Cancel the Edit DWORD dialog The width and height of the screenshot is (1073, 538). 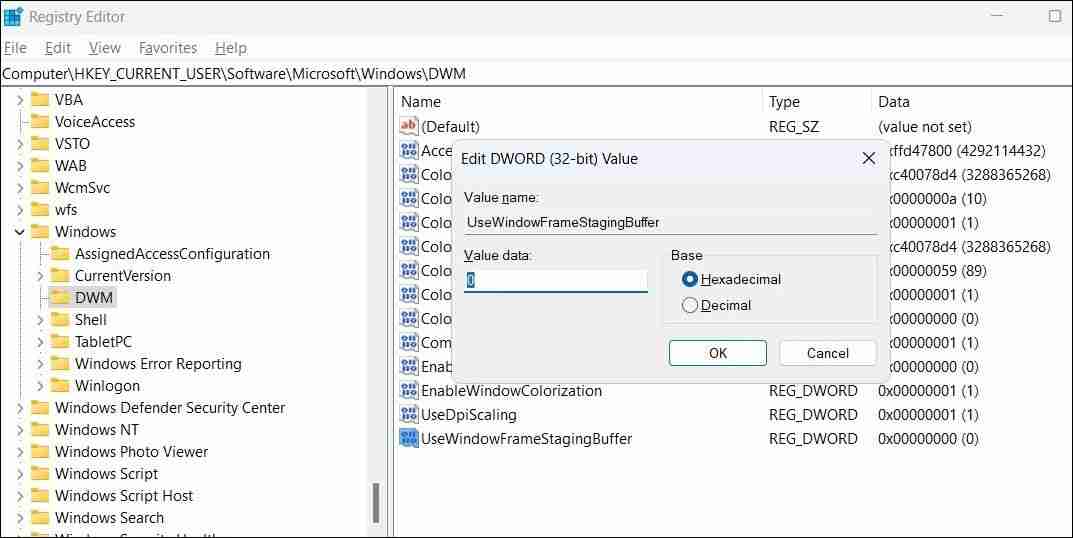point(827,353)
